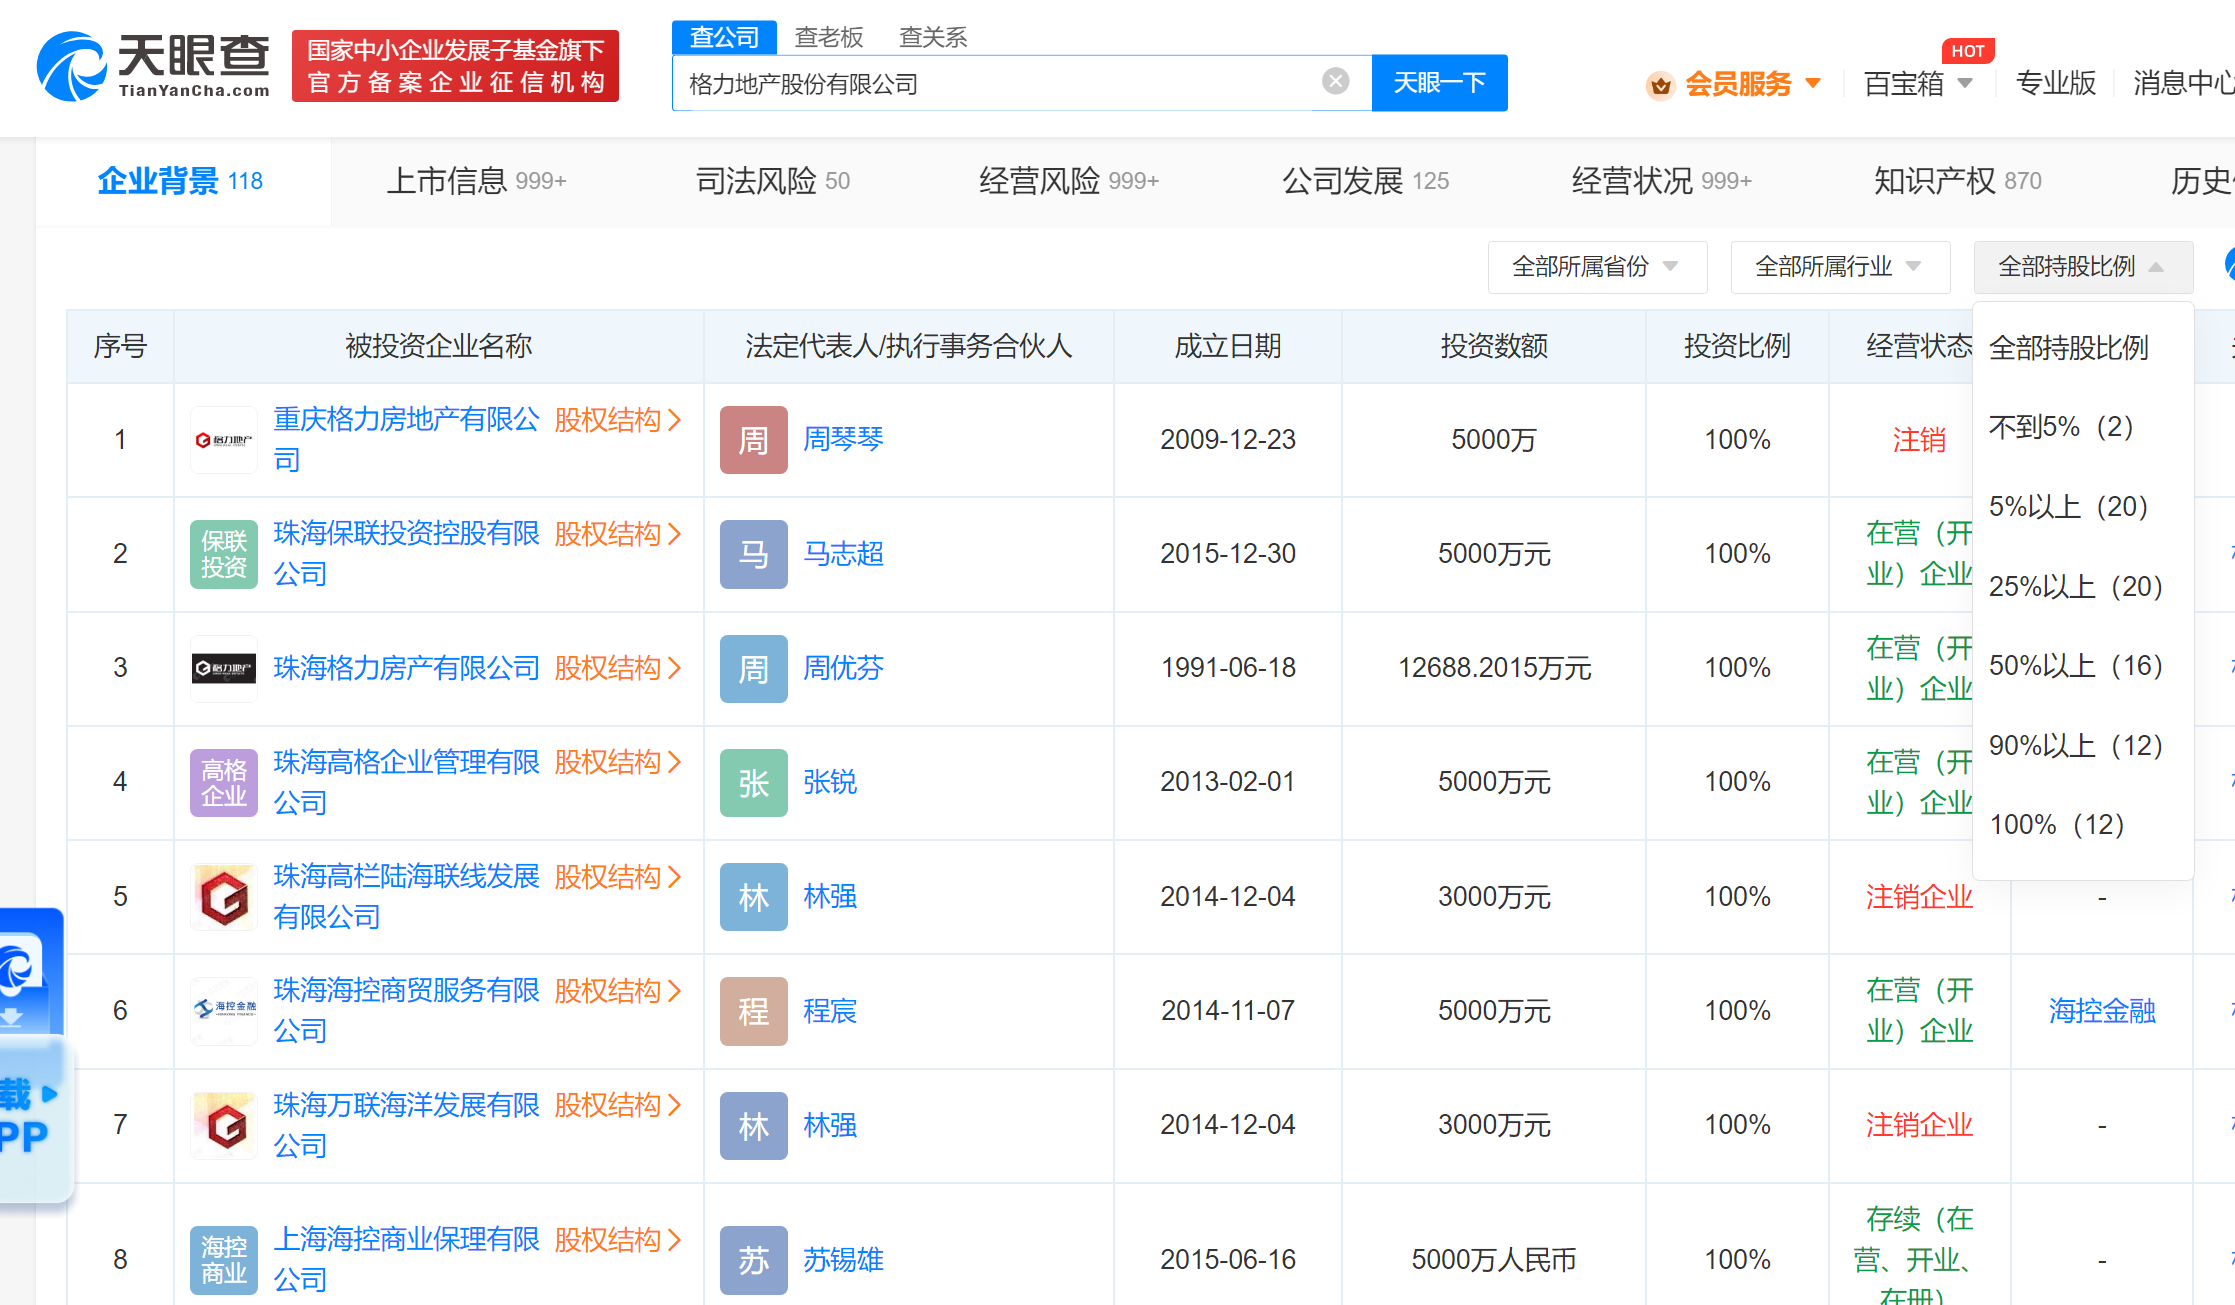Clear the search box with X icon
The image size is (2235, 1305).
[x=1335, y=82]
